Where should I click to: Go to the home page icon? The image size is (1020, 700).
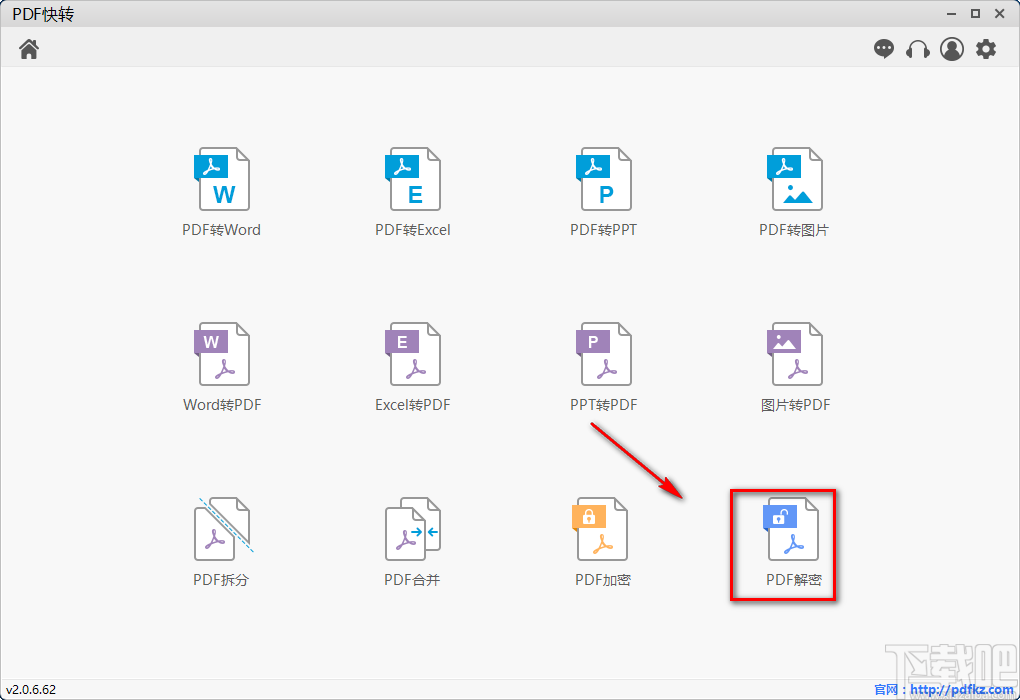click(29, 49)
